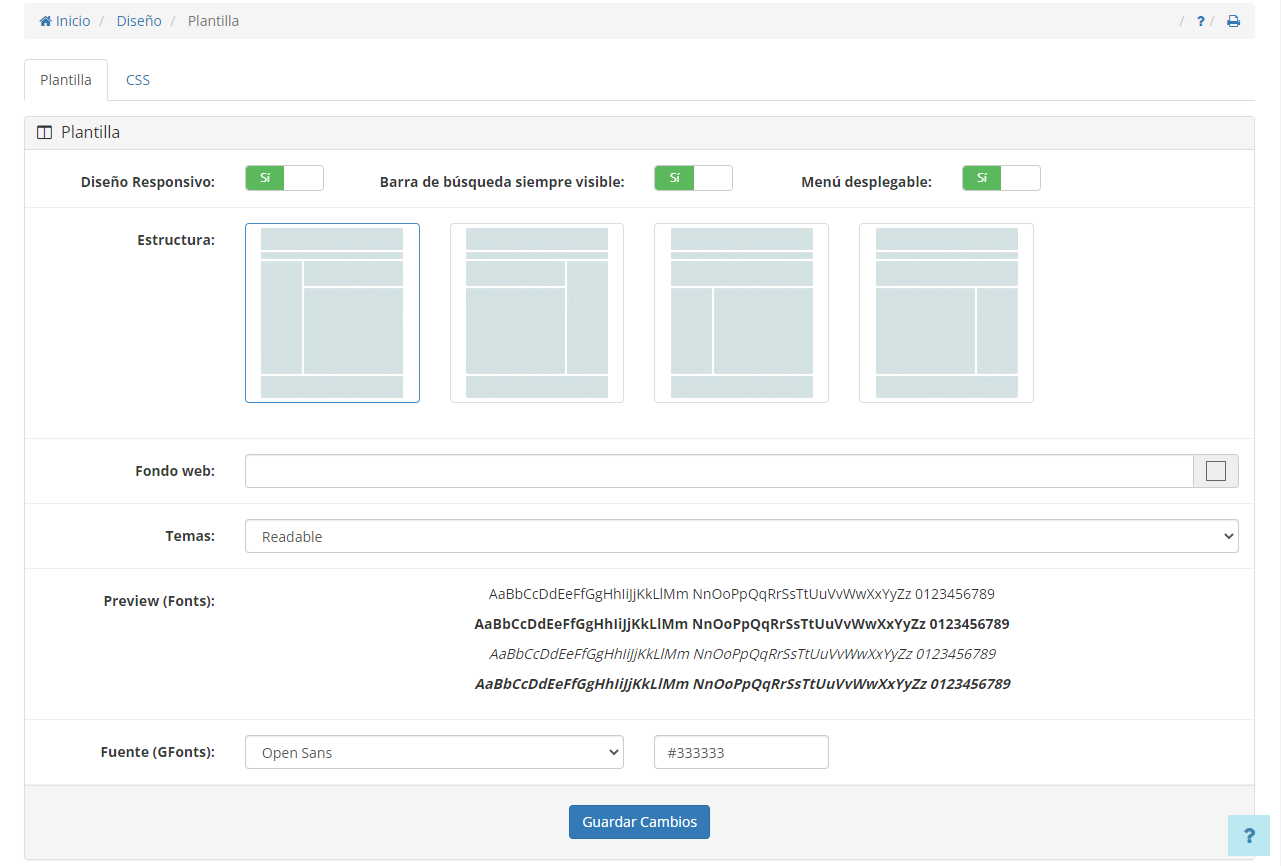Click the #333333 font color field
The width and height of the screenshot is (1281, 866).
[741, 753]
